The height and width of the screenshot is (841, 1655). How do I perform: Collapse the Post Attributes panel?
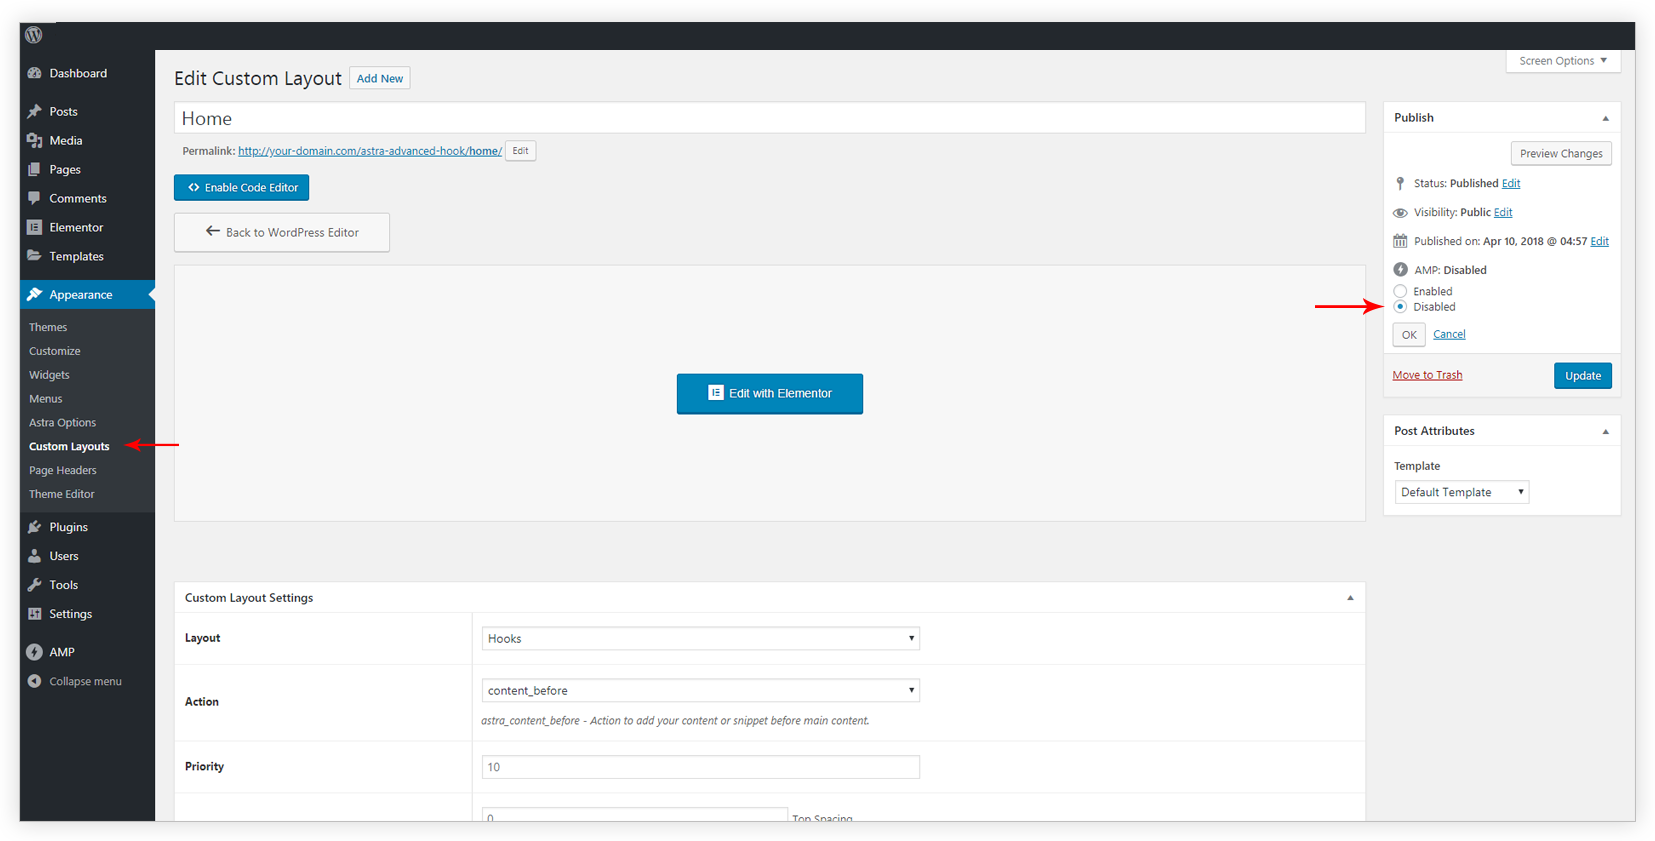1606,432
